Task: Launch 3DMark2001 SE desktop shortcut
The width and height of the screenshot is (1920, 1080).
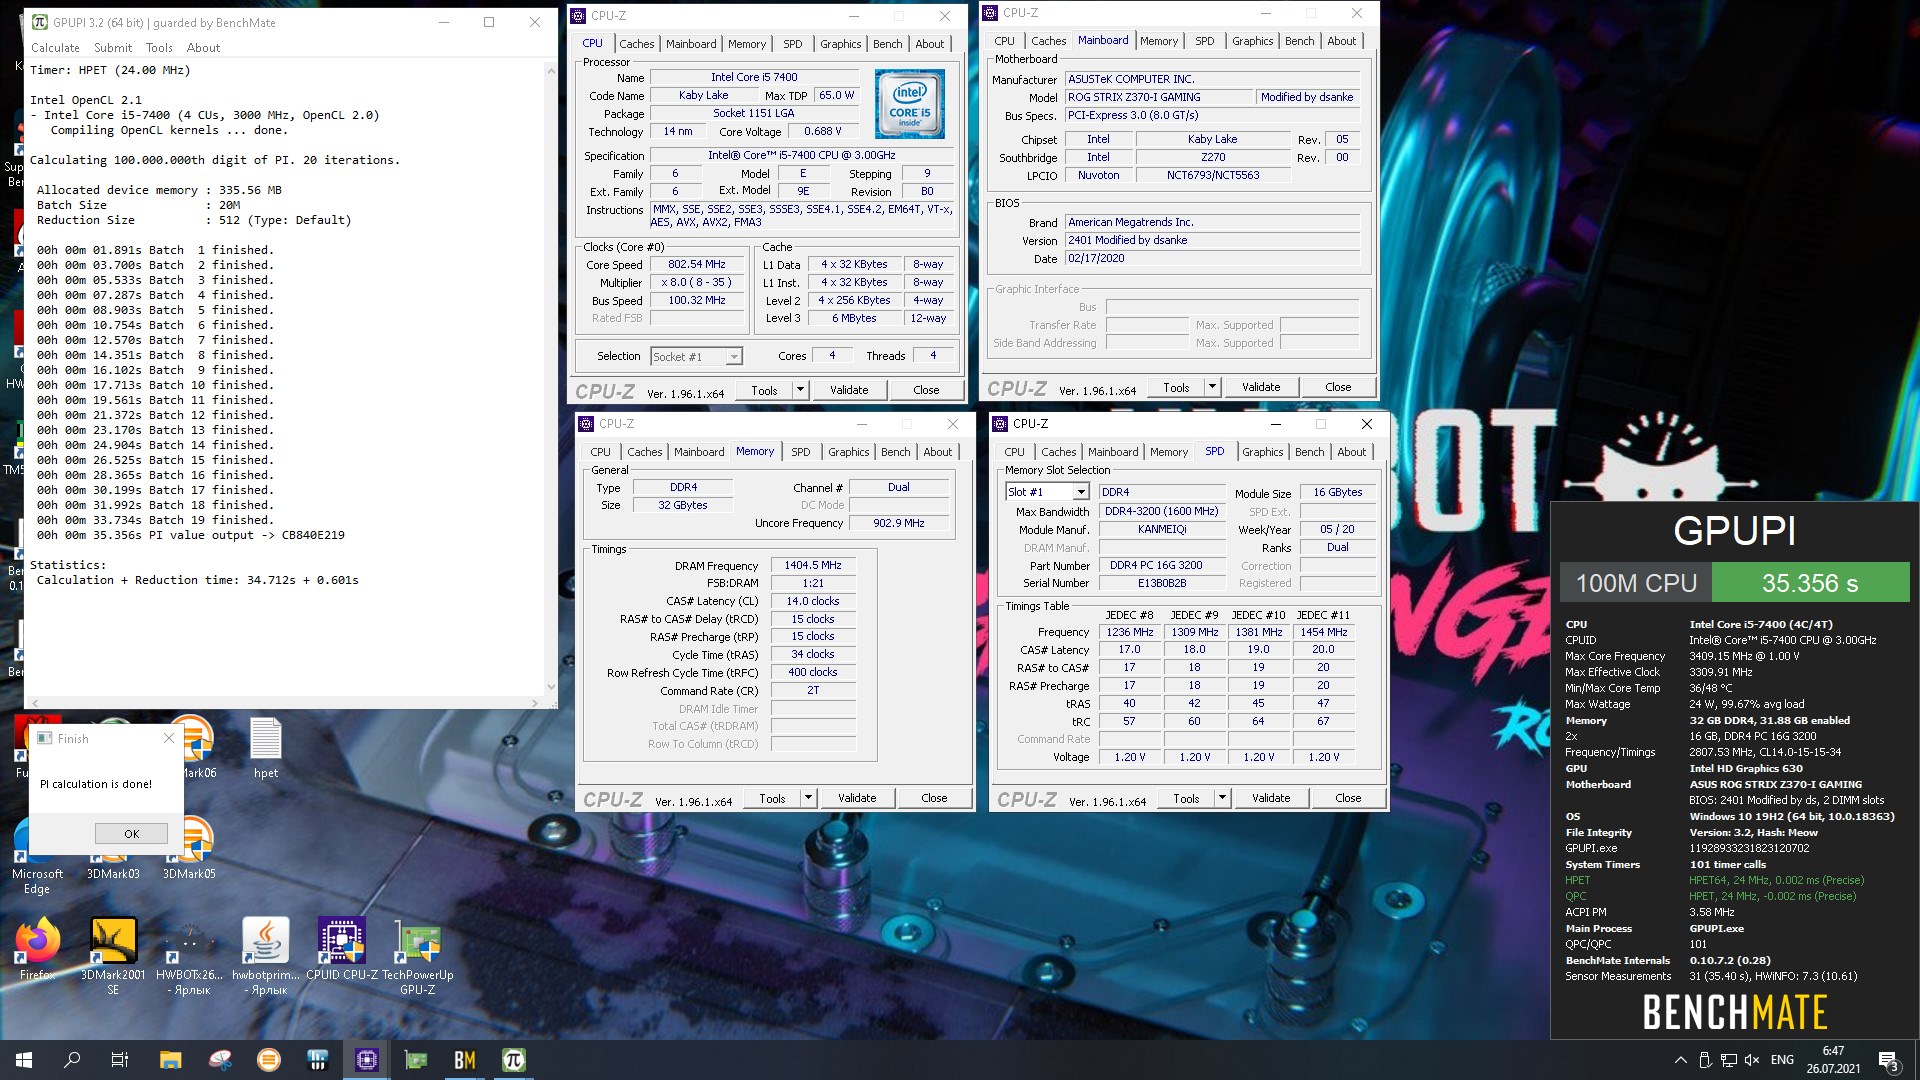Action: pos(113,955)
